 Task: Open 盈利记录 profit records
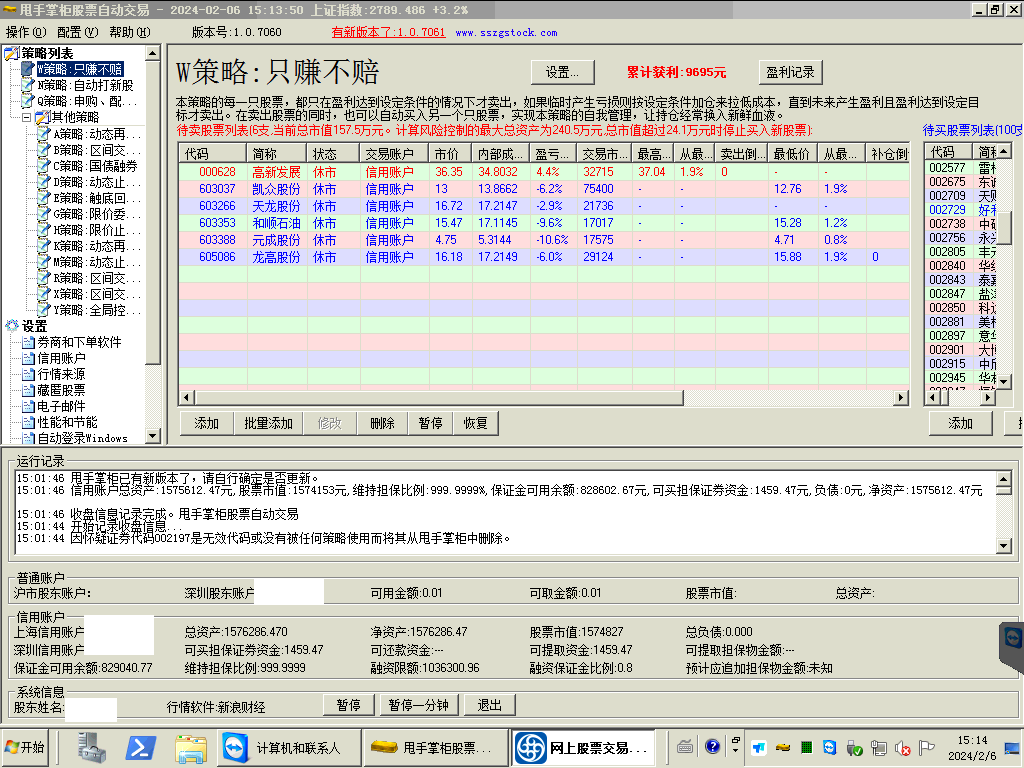[x=790, y=72]
